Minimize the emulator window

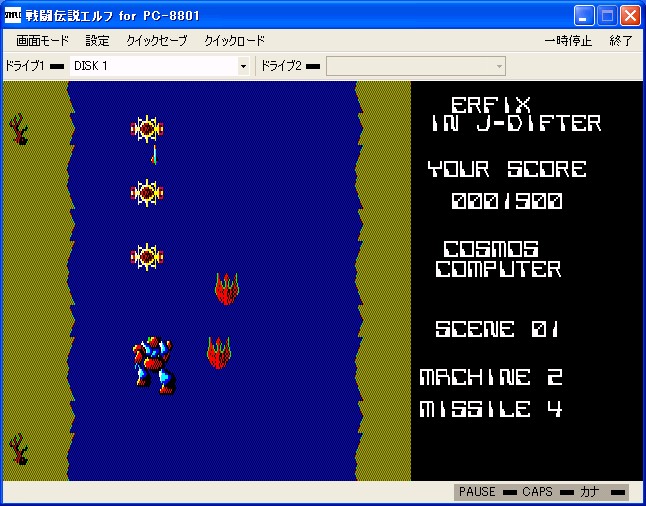click(584, 16)
